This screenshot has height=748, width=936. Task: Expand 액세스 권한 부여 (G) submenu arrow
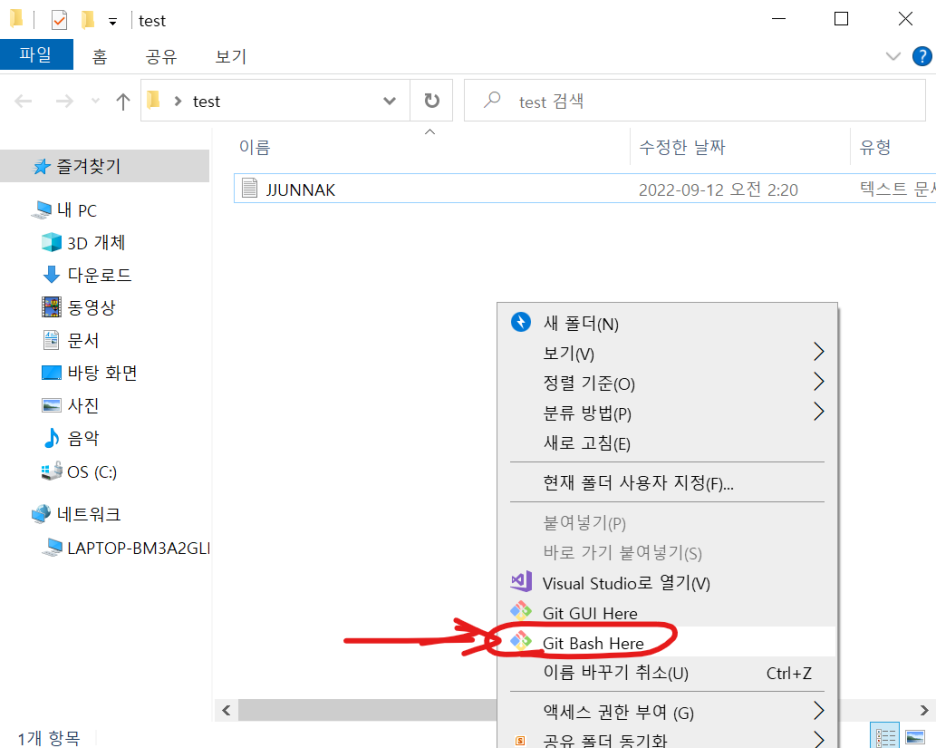[x=819, y=711]
